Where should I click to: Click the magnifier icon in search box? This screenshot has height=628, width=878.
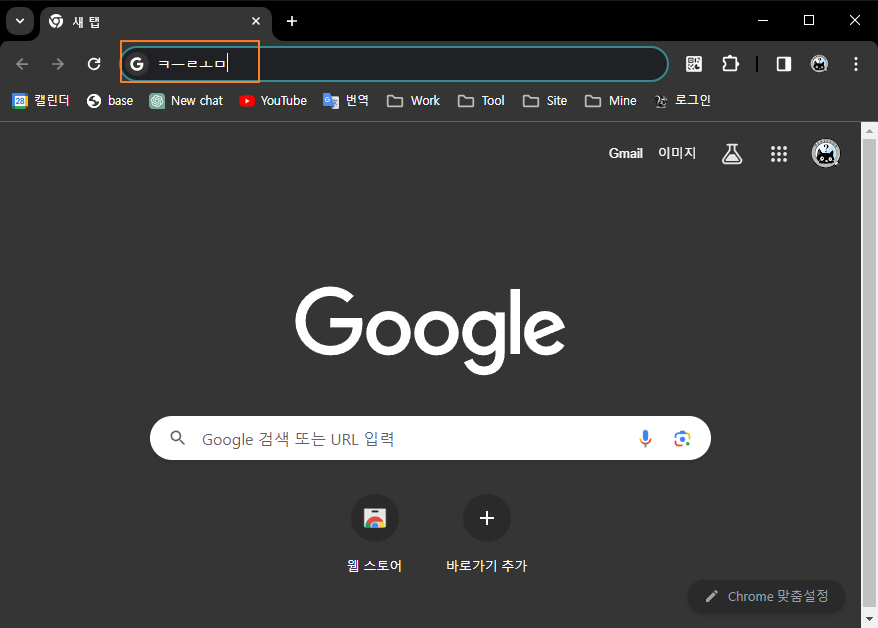point(178,438)
